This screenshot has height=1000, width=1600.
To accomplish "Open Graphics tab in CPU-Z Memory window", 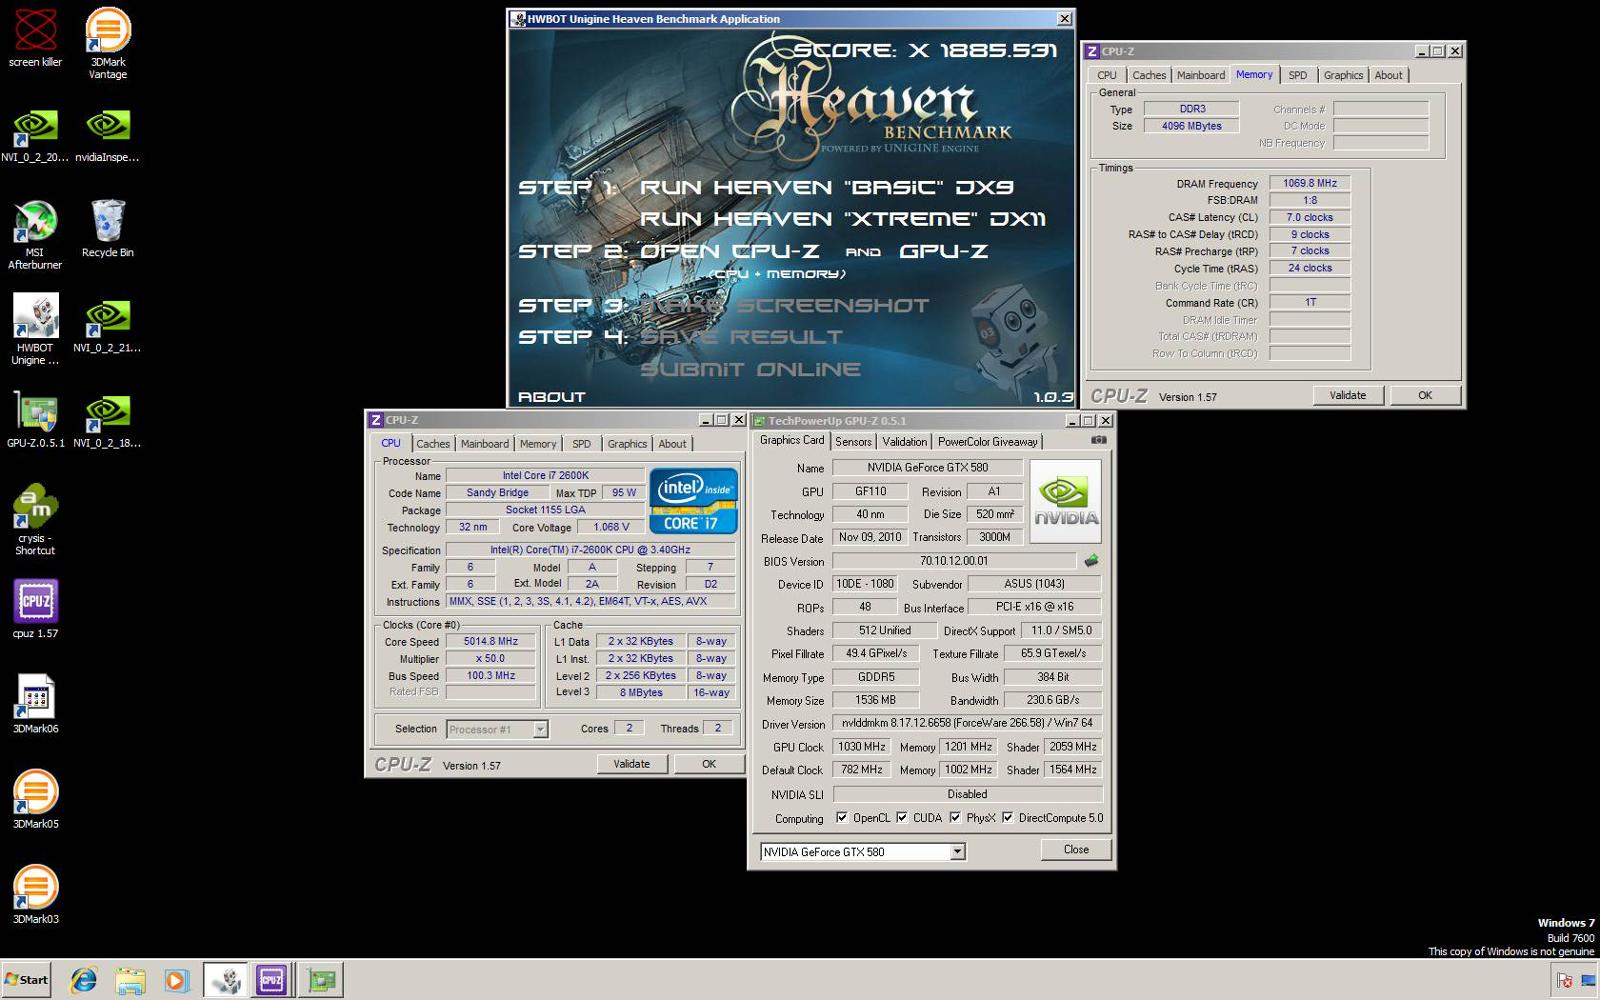I will [1343, 75].
